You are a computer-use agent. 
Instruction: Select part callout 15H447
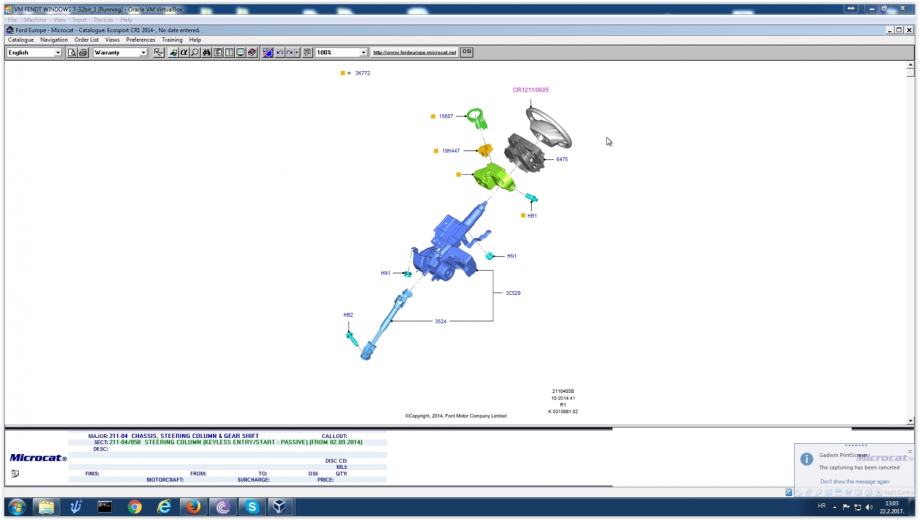pos(451,151)
